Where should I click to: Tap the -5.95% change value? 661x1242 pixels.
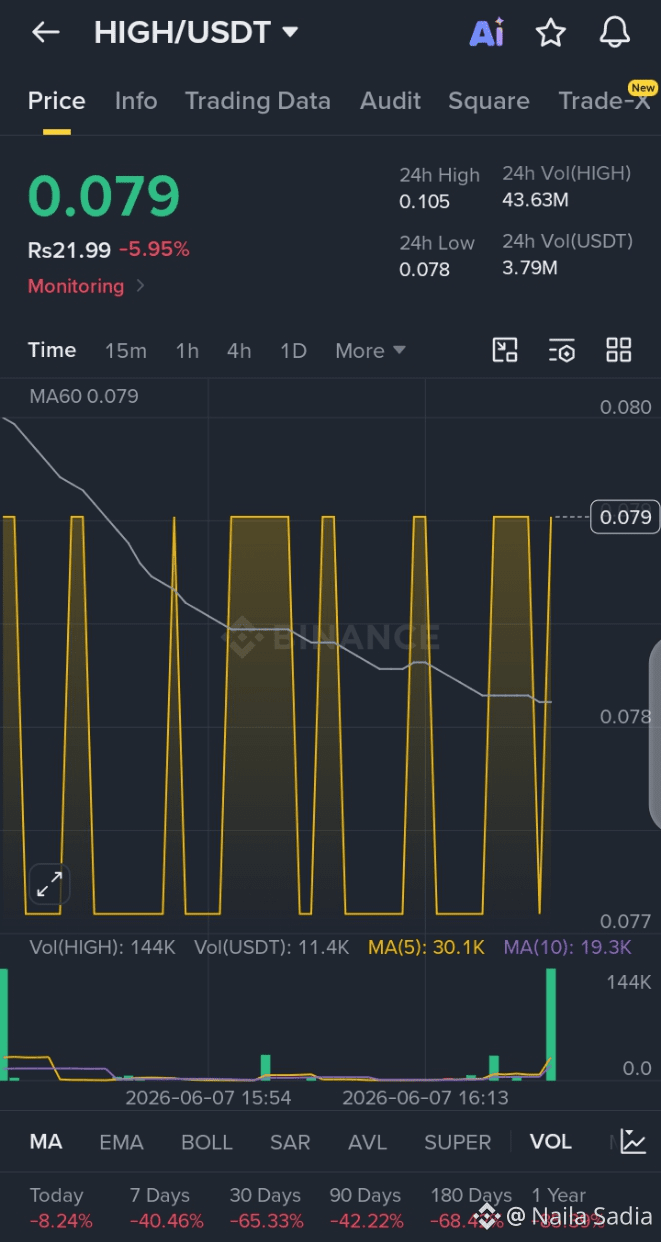[154, 250]
